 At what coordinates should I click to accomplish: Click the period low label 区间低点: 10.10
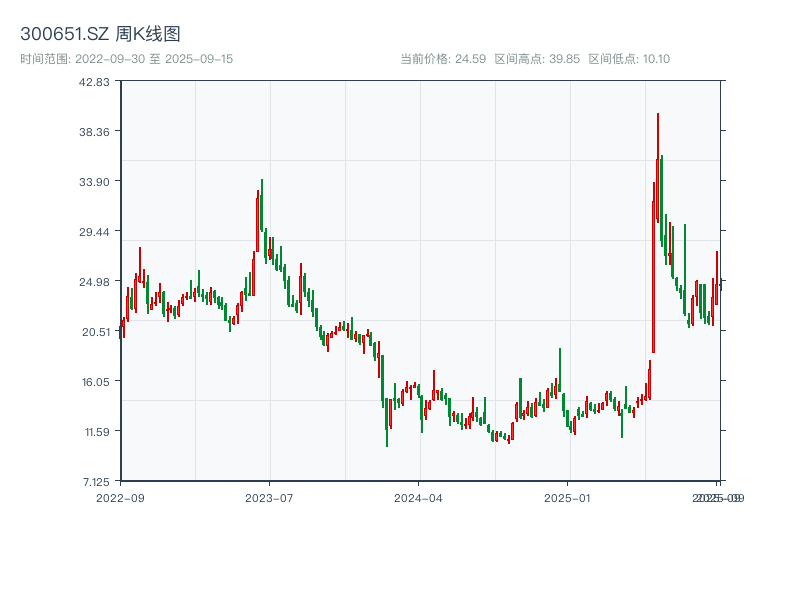point(629,59)
